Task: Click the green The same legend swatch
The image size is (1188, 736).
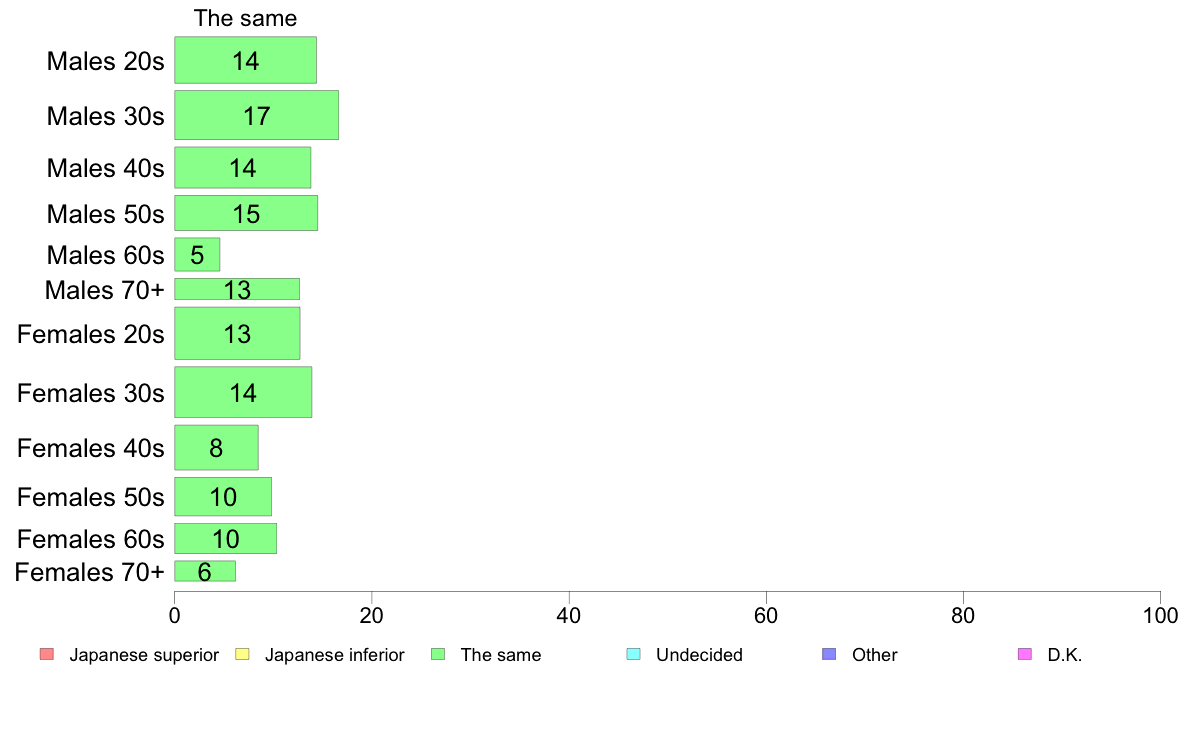Action: [438, 654]
